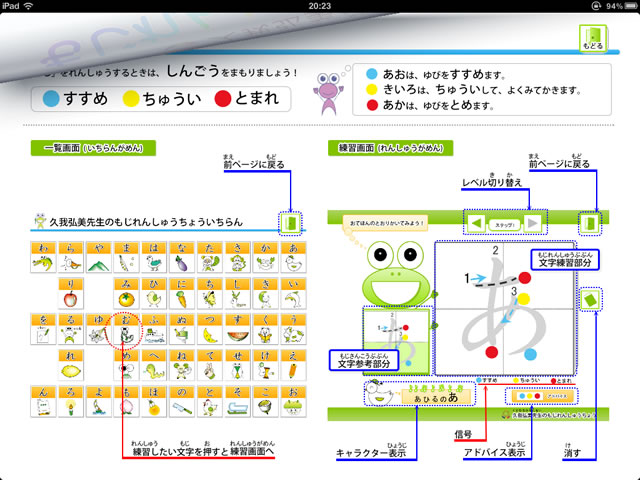
Task: Select the を hiragana tile
Action: tap(43, 329)
